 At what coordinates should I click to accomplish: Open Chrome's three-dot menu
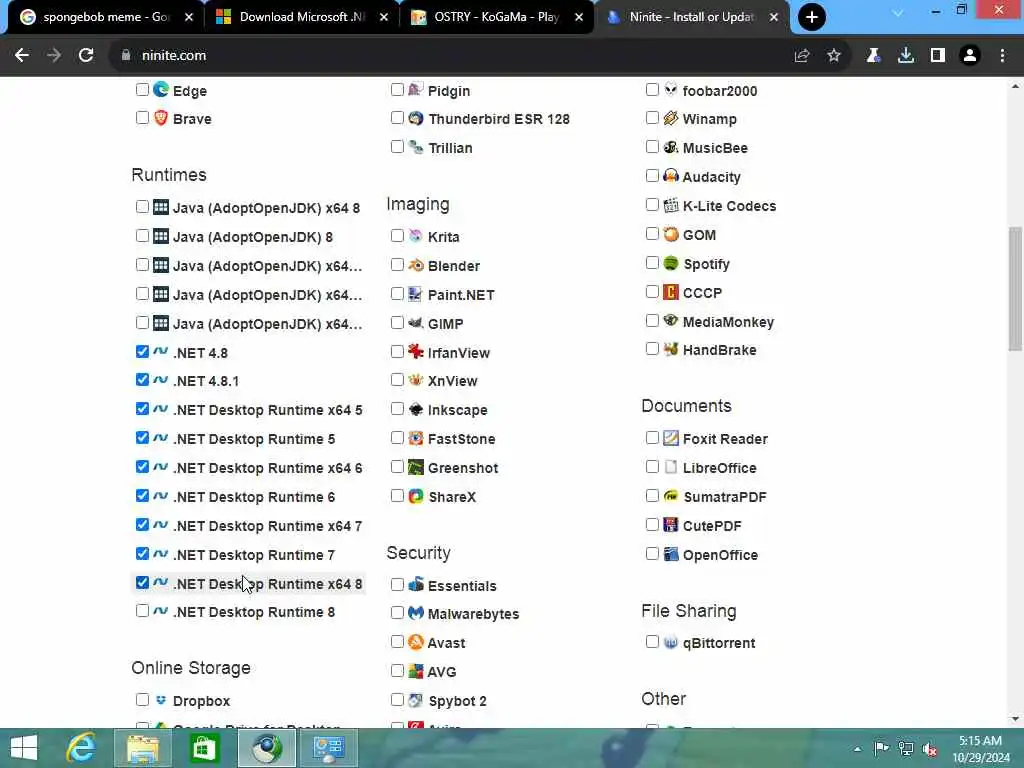1002,56
